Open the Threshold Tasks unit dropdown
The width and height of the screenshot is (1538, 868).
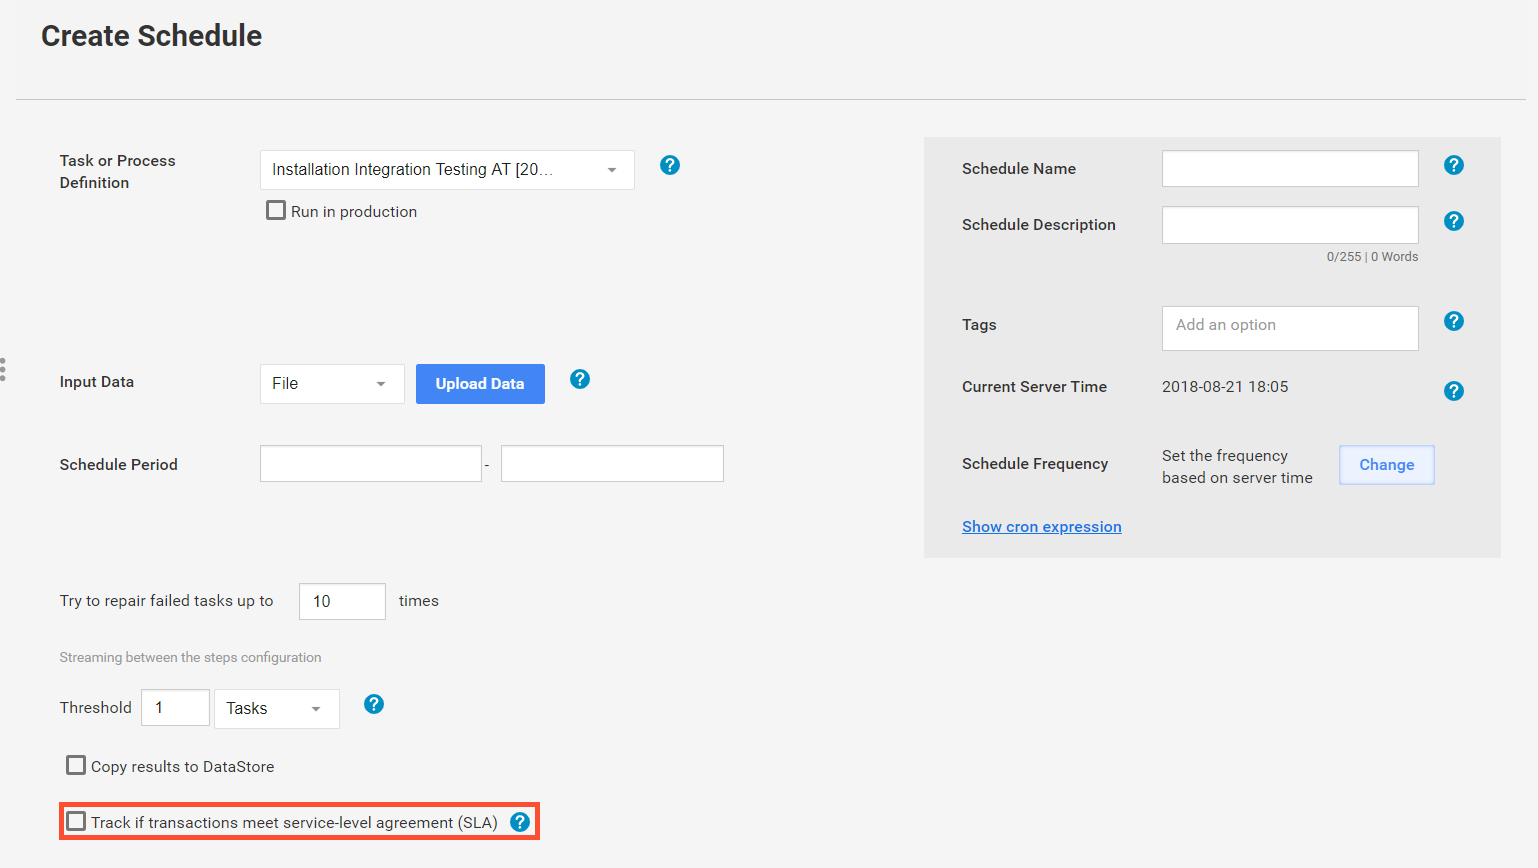coord(277,709)
